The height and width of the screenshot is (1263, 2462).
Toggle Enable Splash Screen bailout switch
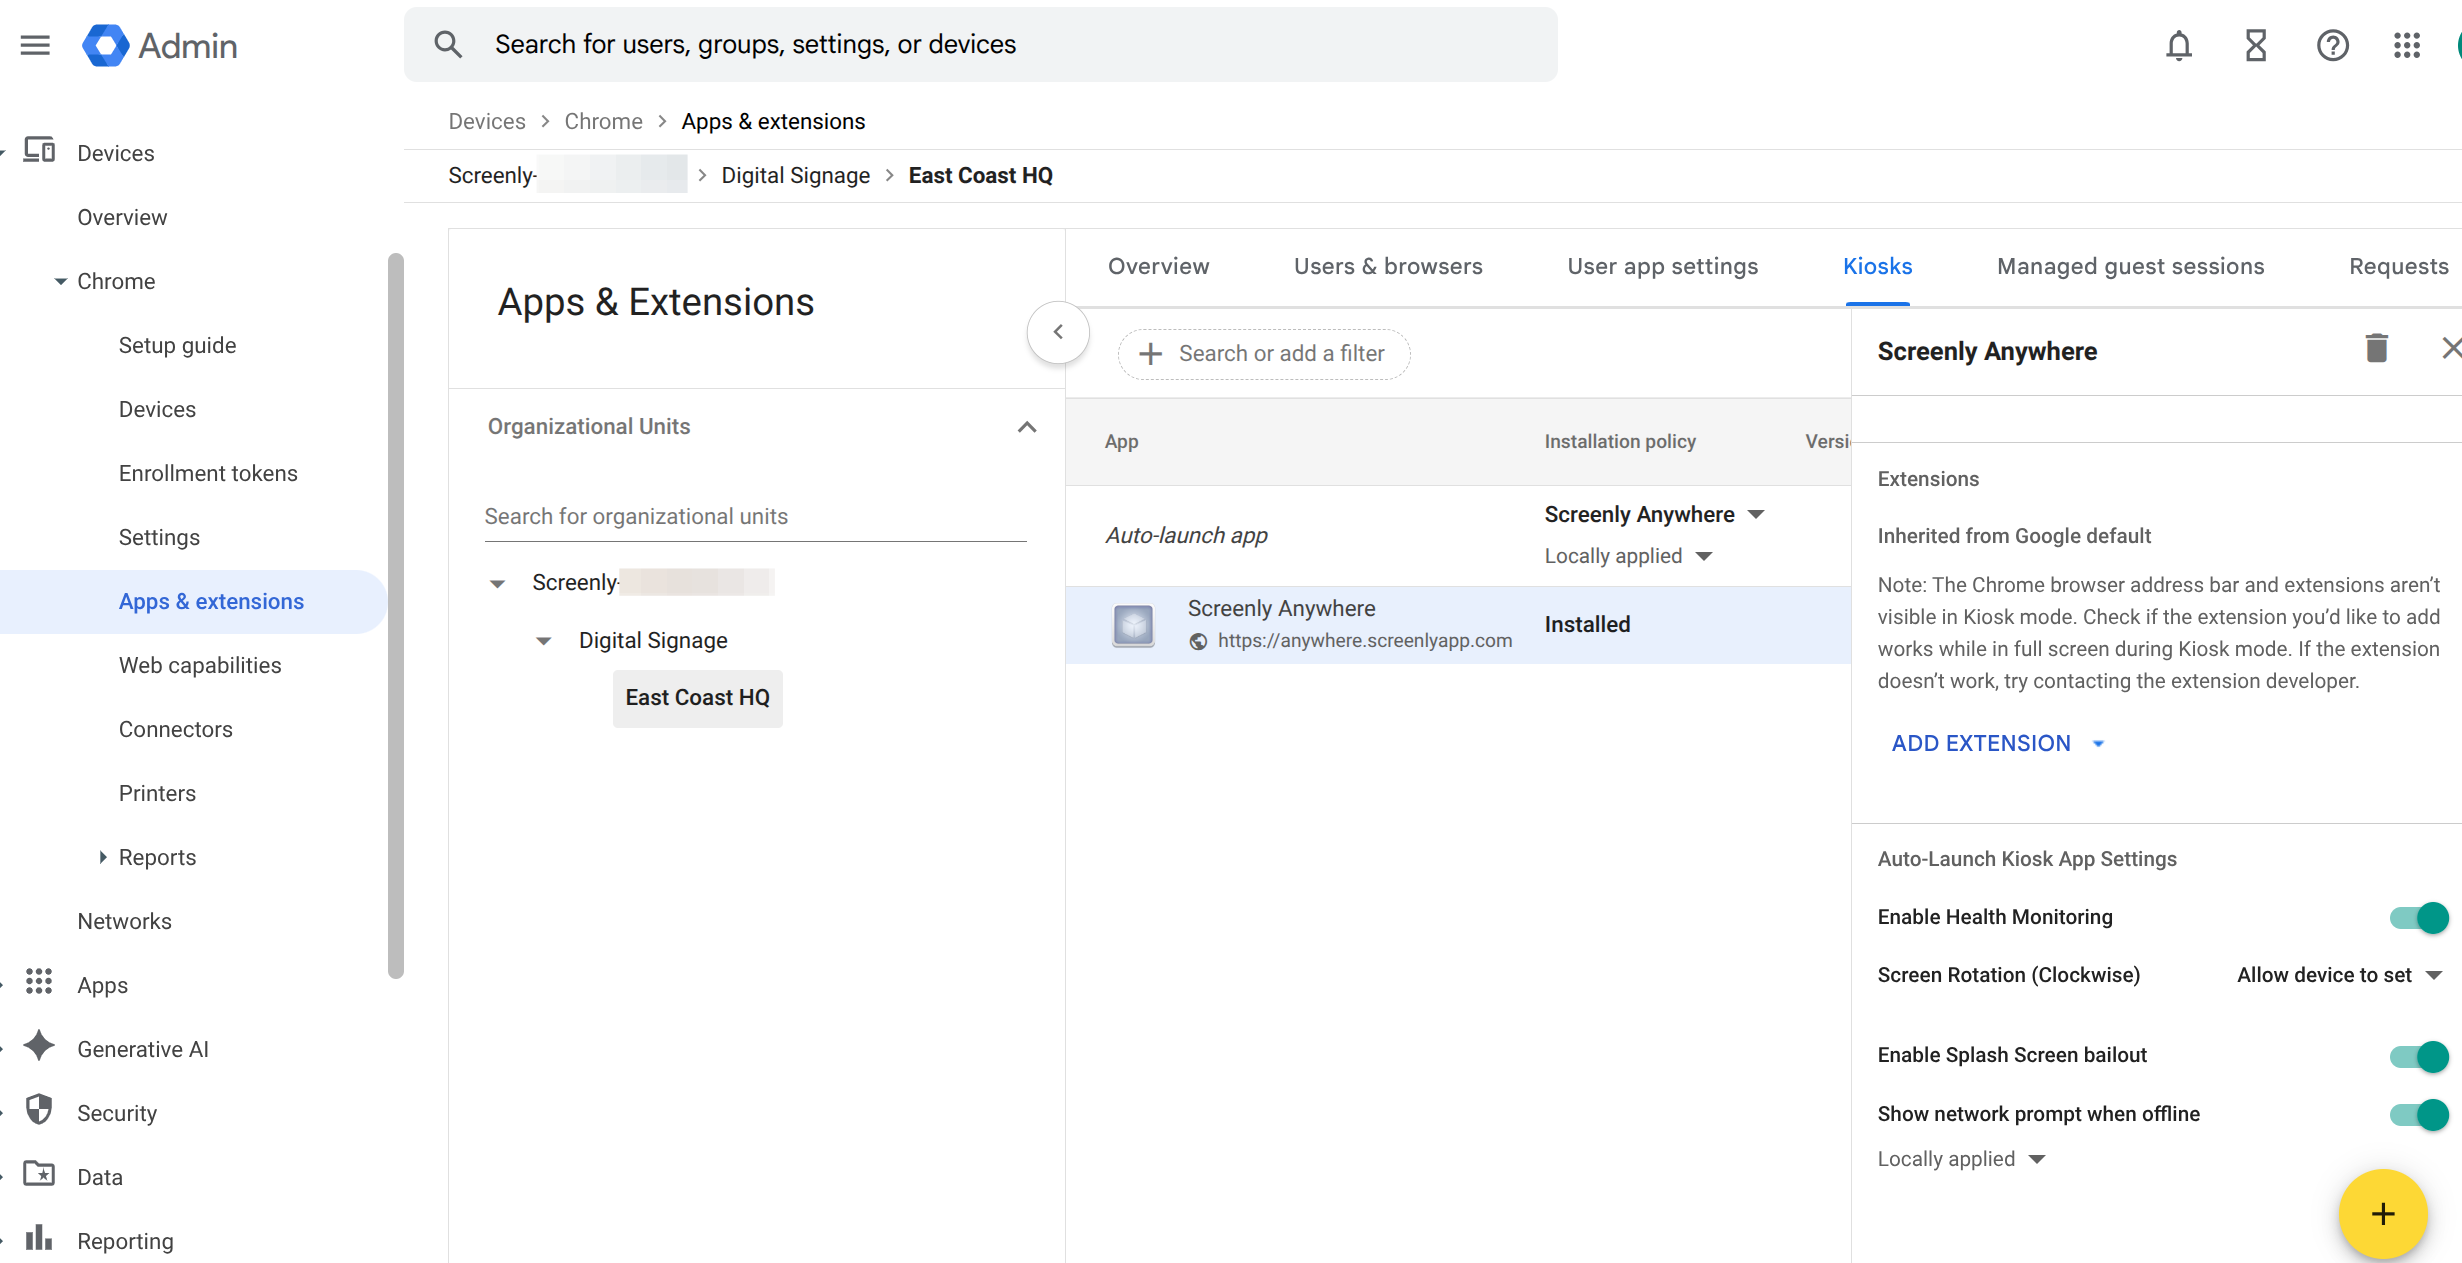(x=2419, y=1056)
